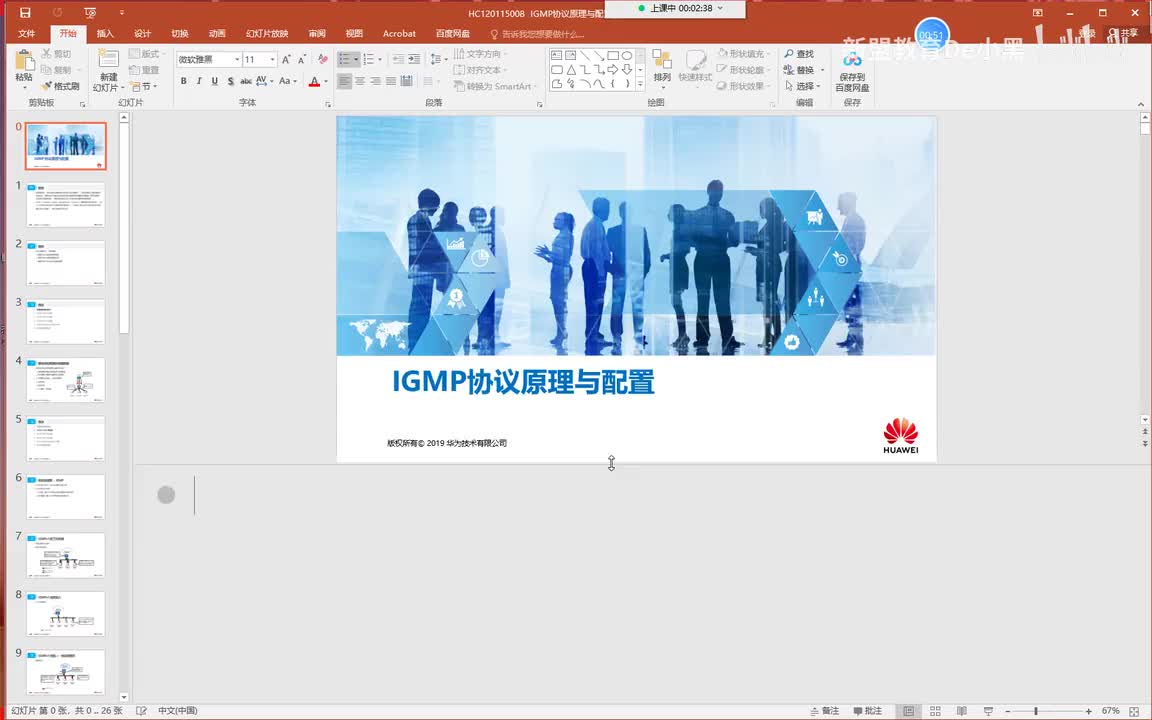Decrease list indent level

click(x=399, y=60)
